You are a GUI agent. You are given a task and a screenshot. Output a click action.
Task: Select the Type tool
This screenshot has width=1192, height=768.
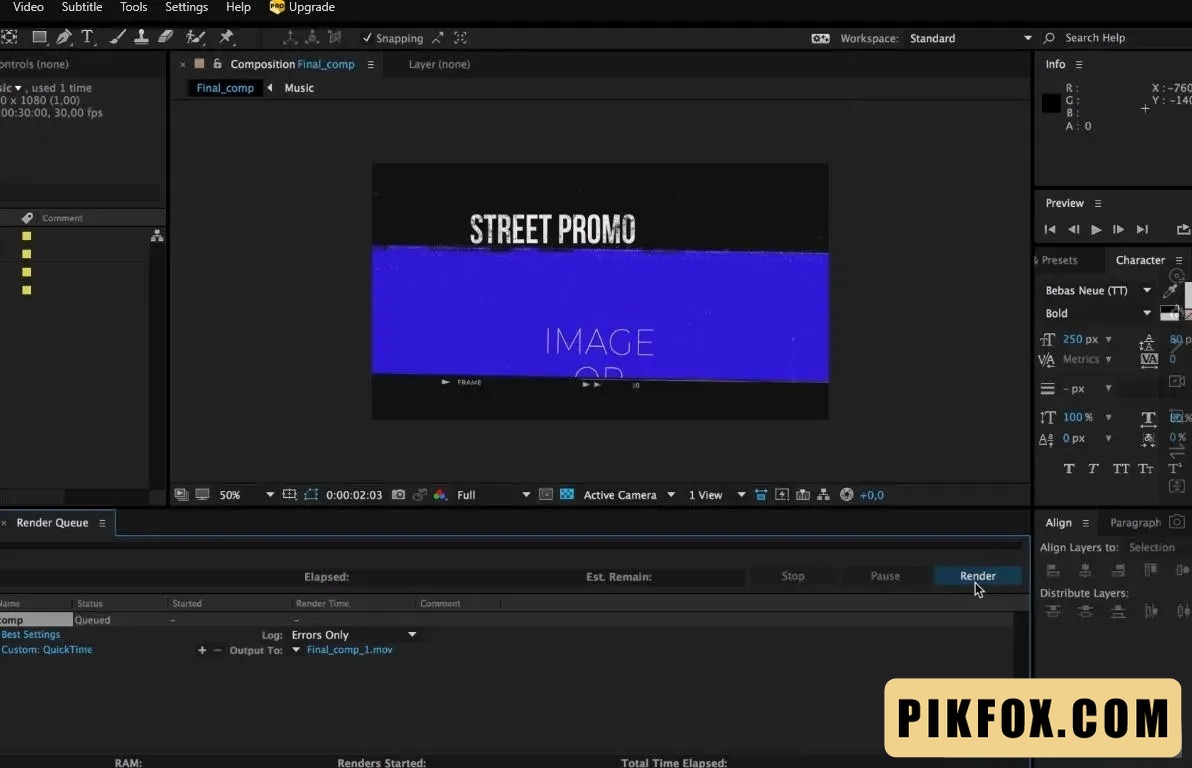point(87,37)
